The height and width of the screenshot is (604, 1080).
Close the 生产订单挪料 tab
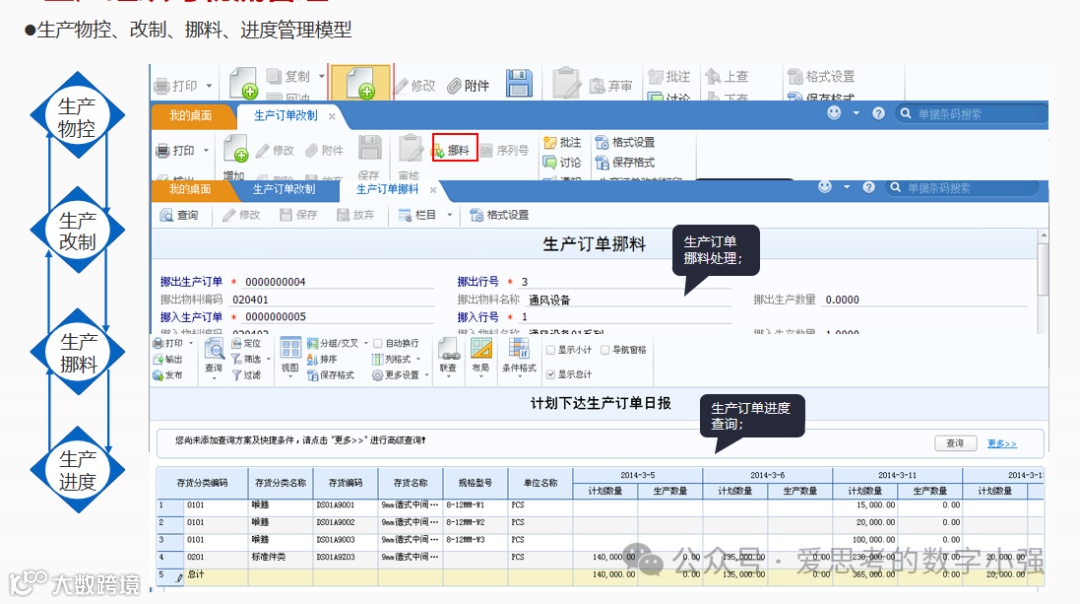433,190
